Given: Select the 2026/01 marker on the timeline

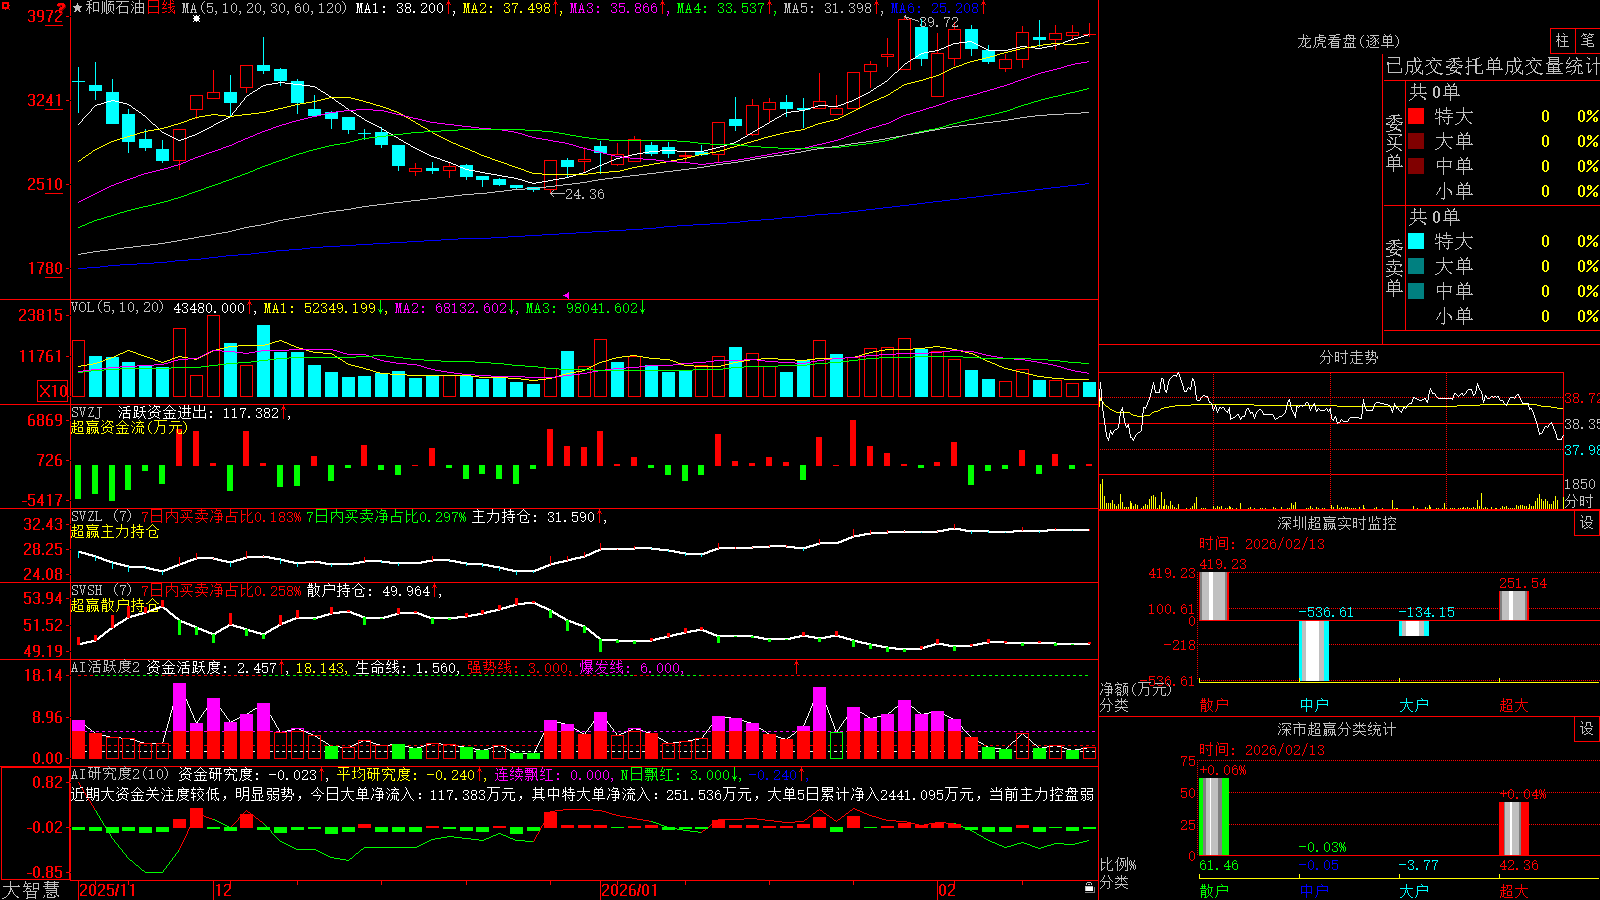Looking at the screenshot, I should 630,890.
